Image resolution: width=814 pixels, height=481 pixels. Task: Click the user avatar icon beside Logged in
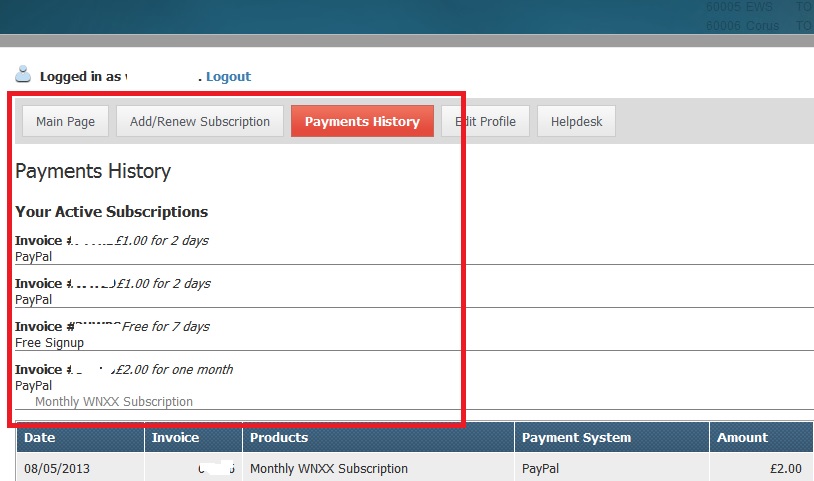pos(23,75)
